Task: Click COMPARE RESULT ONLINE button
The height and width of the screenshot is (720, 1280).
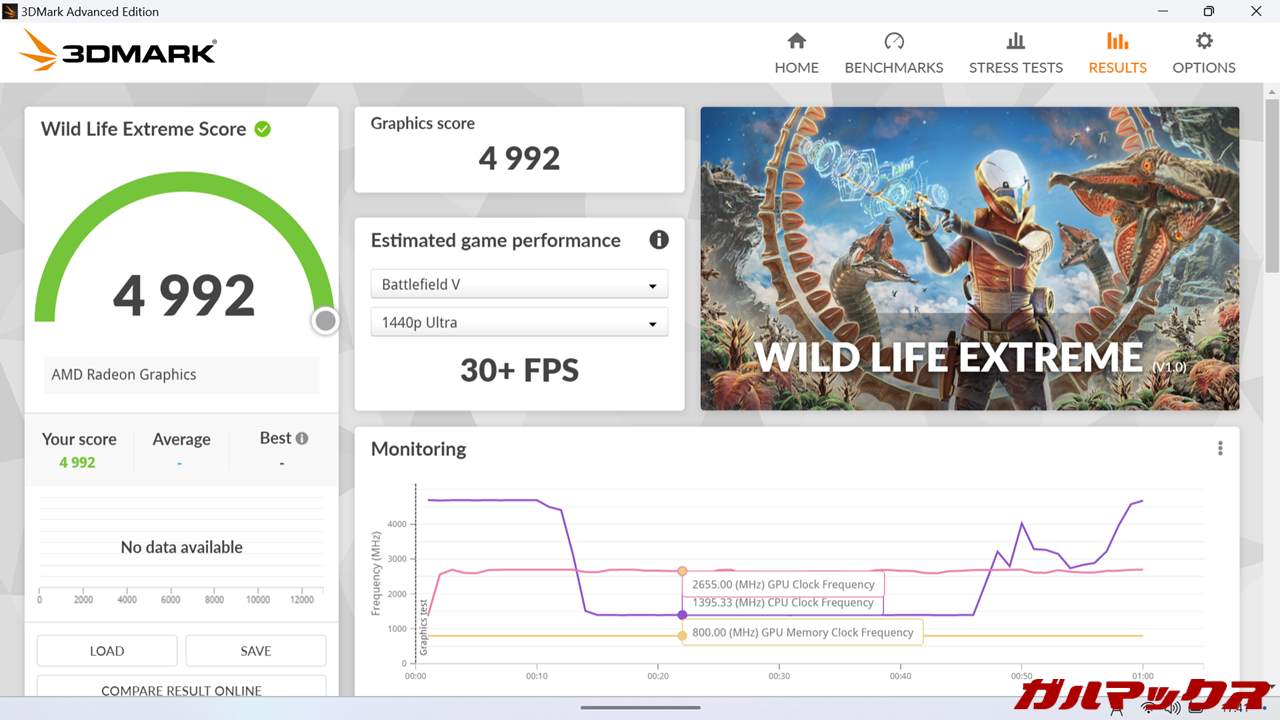Action: click(181, 688)
